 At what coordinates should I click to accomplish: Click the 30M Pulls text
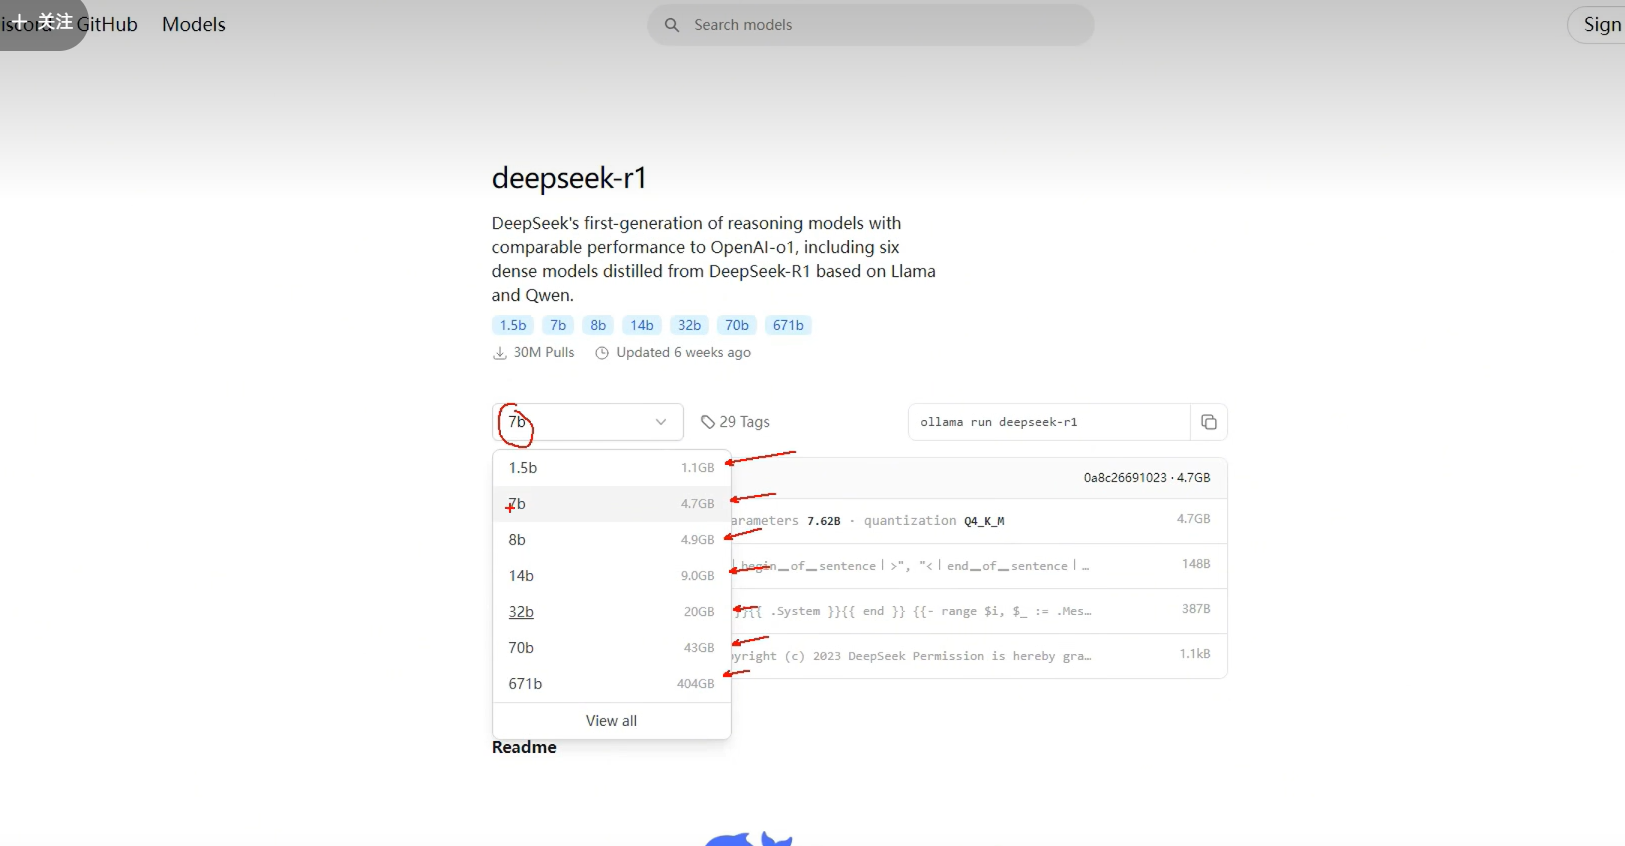click(544, 353)
